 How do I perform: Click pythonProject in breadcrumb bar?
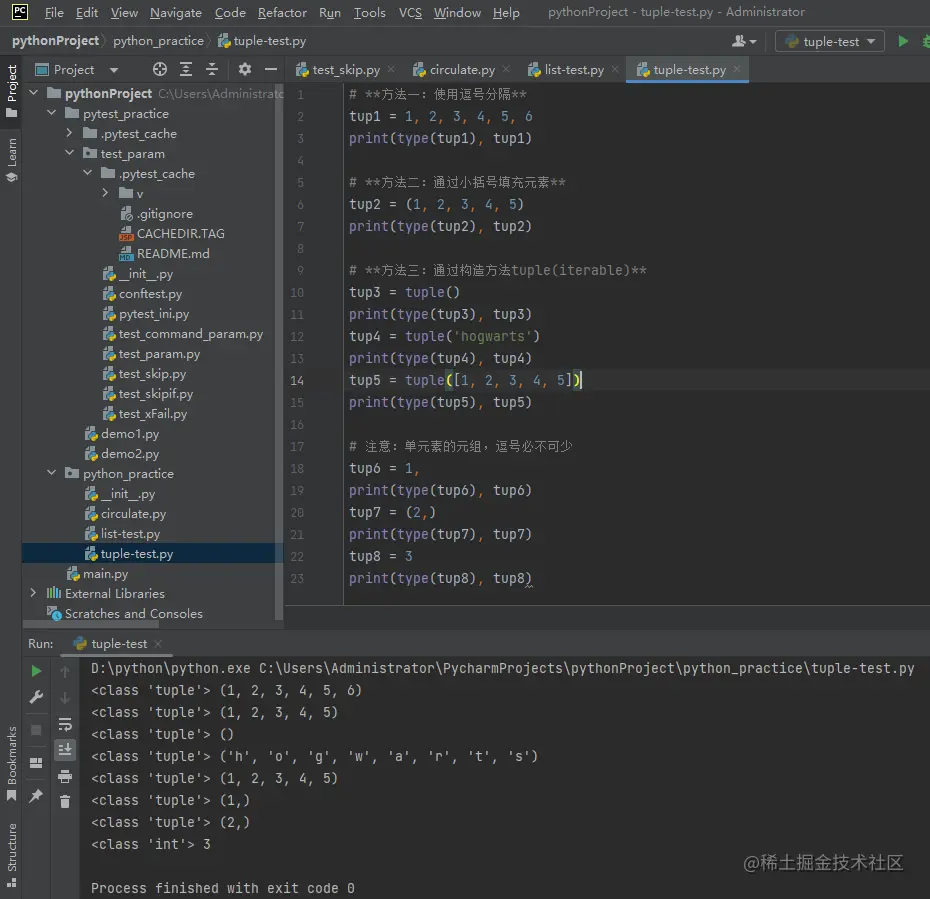click(x=55, y=41)
